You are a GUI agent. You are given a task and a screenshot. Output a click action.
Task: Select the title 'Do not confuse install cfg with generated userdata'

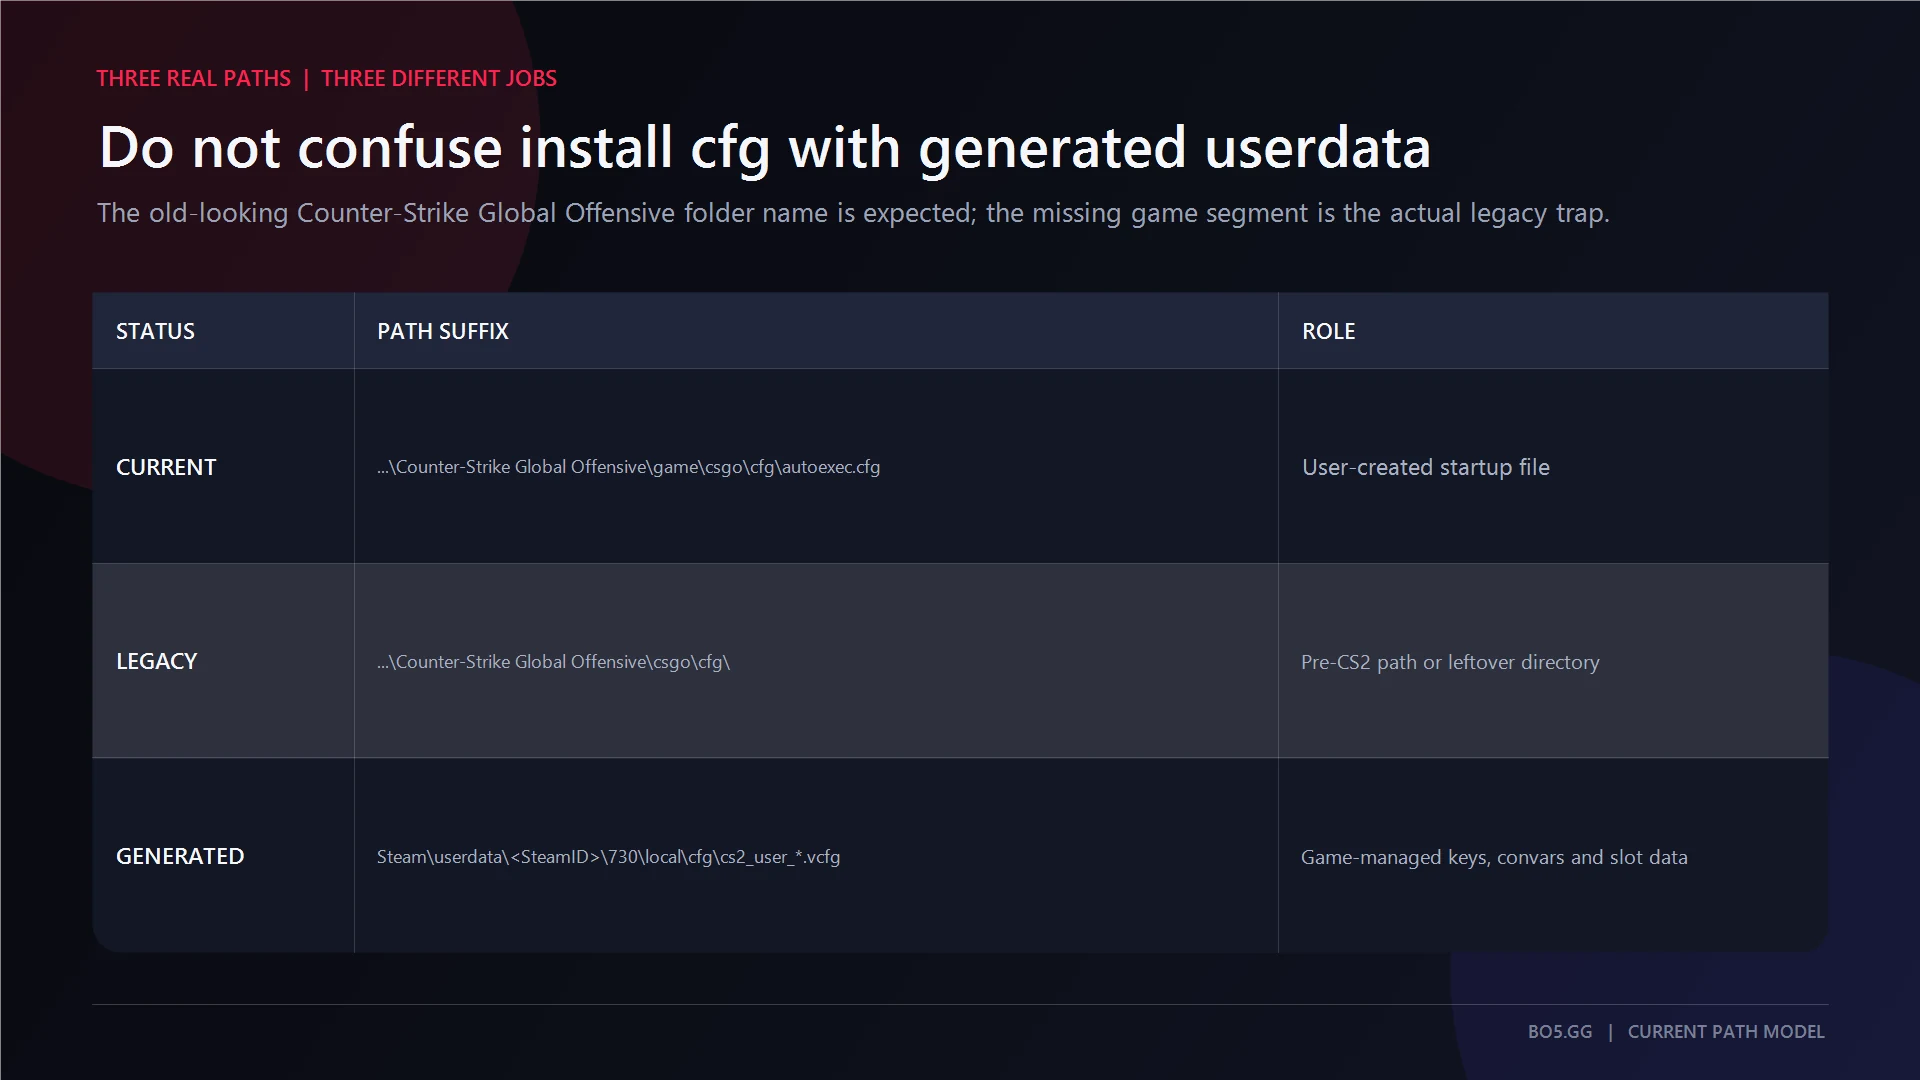765,147
